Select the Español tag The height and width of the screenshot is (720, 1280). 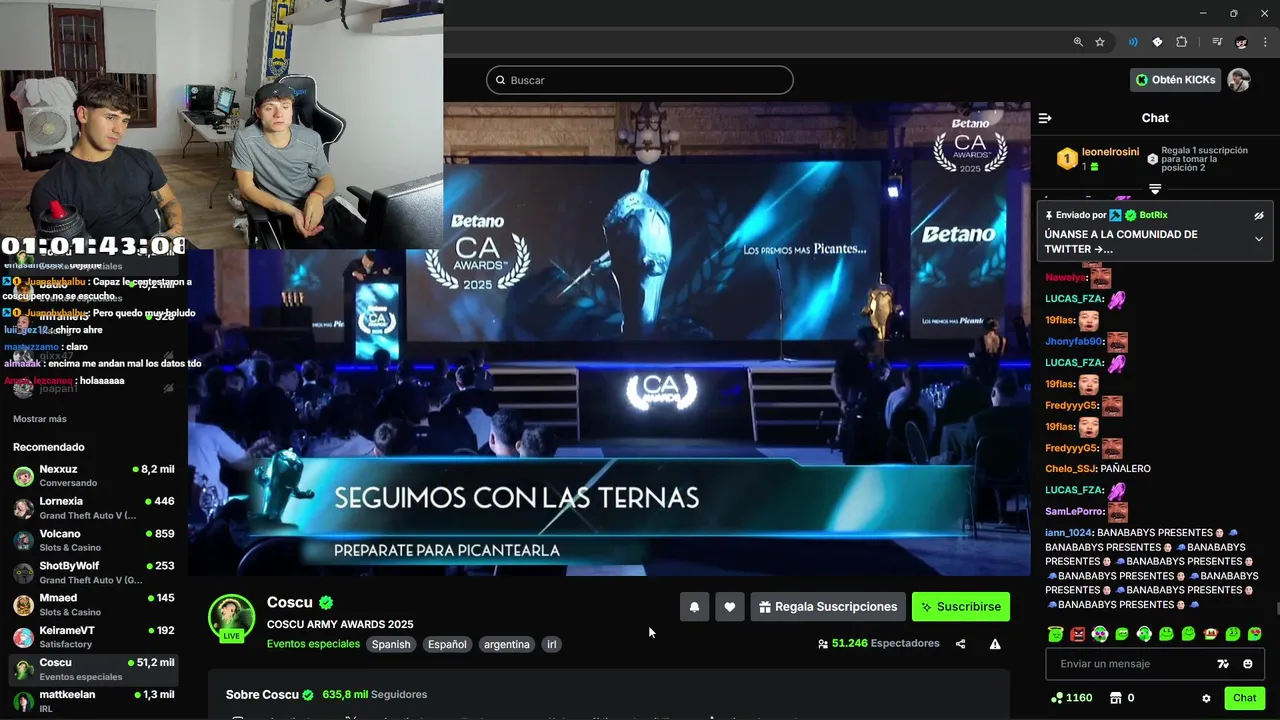447,645
